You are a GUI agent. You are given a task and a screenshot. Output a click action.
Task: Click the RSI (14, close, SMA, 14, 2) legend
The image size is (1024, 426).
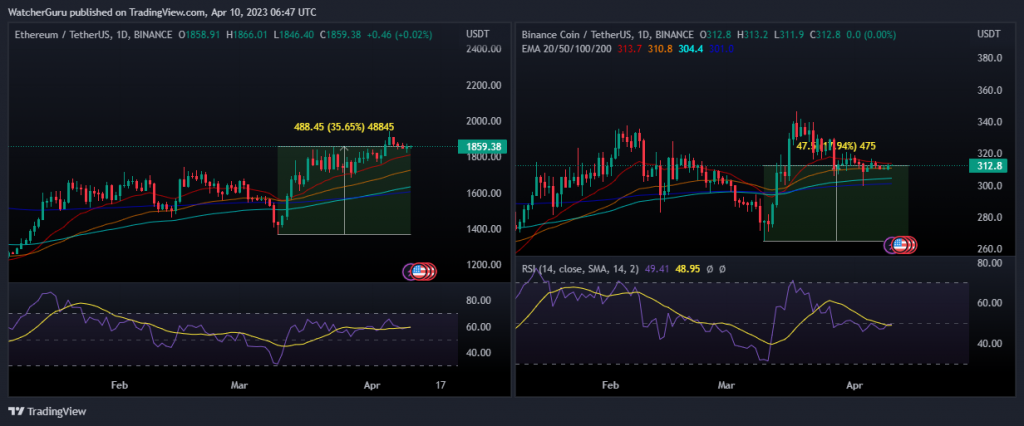(x=579, y=268)
